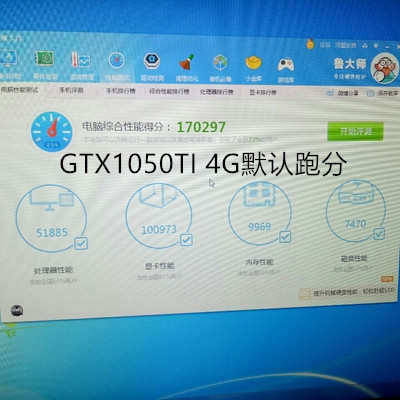
Task: Switch to 手机排行榜 tab
Action: [120, 91]
